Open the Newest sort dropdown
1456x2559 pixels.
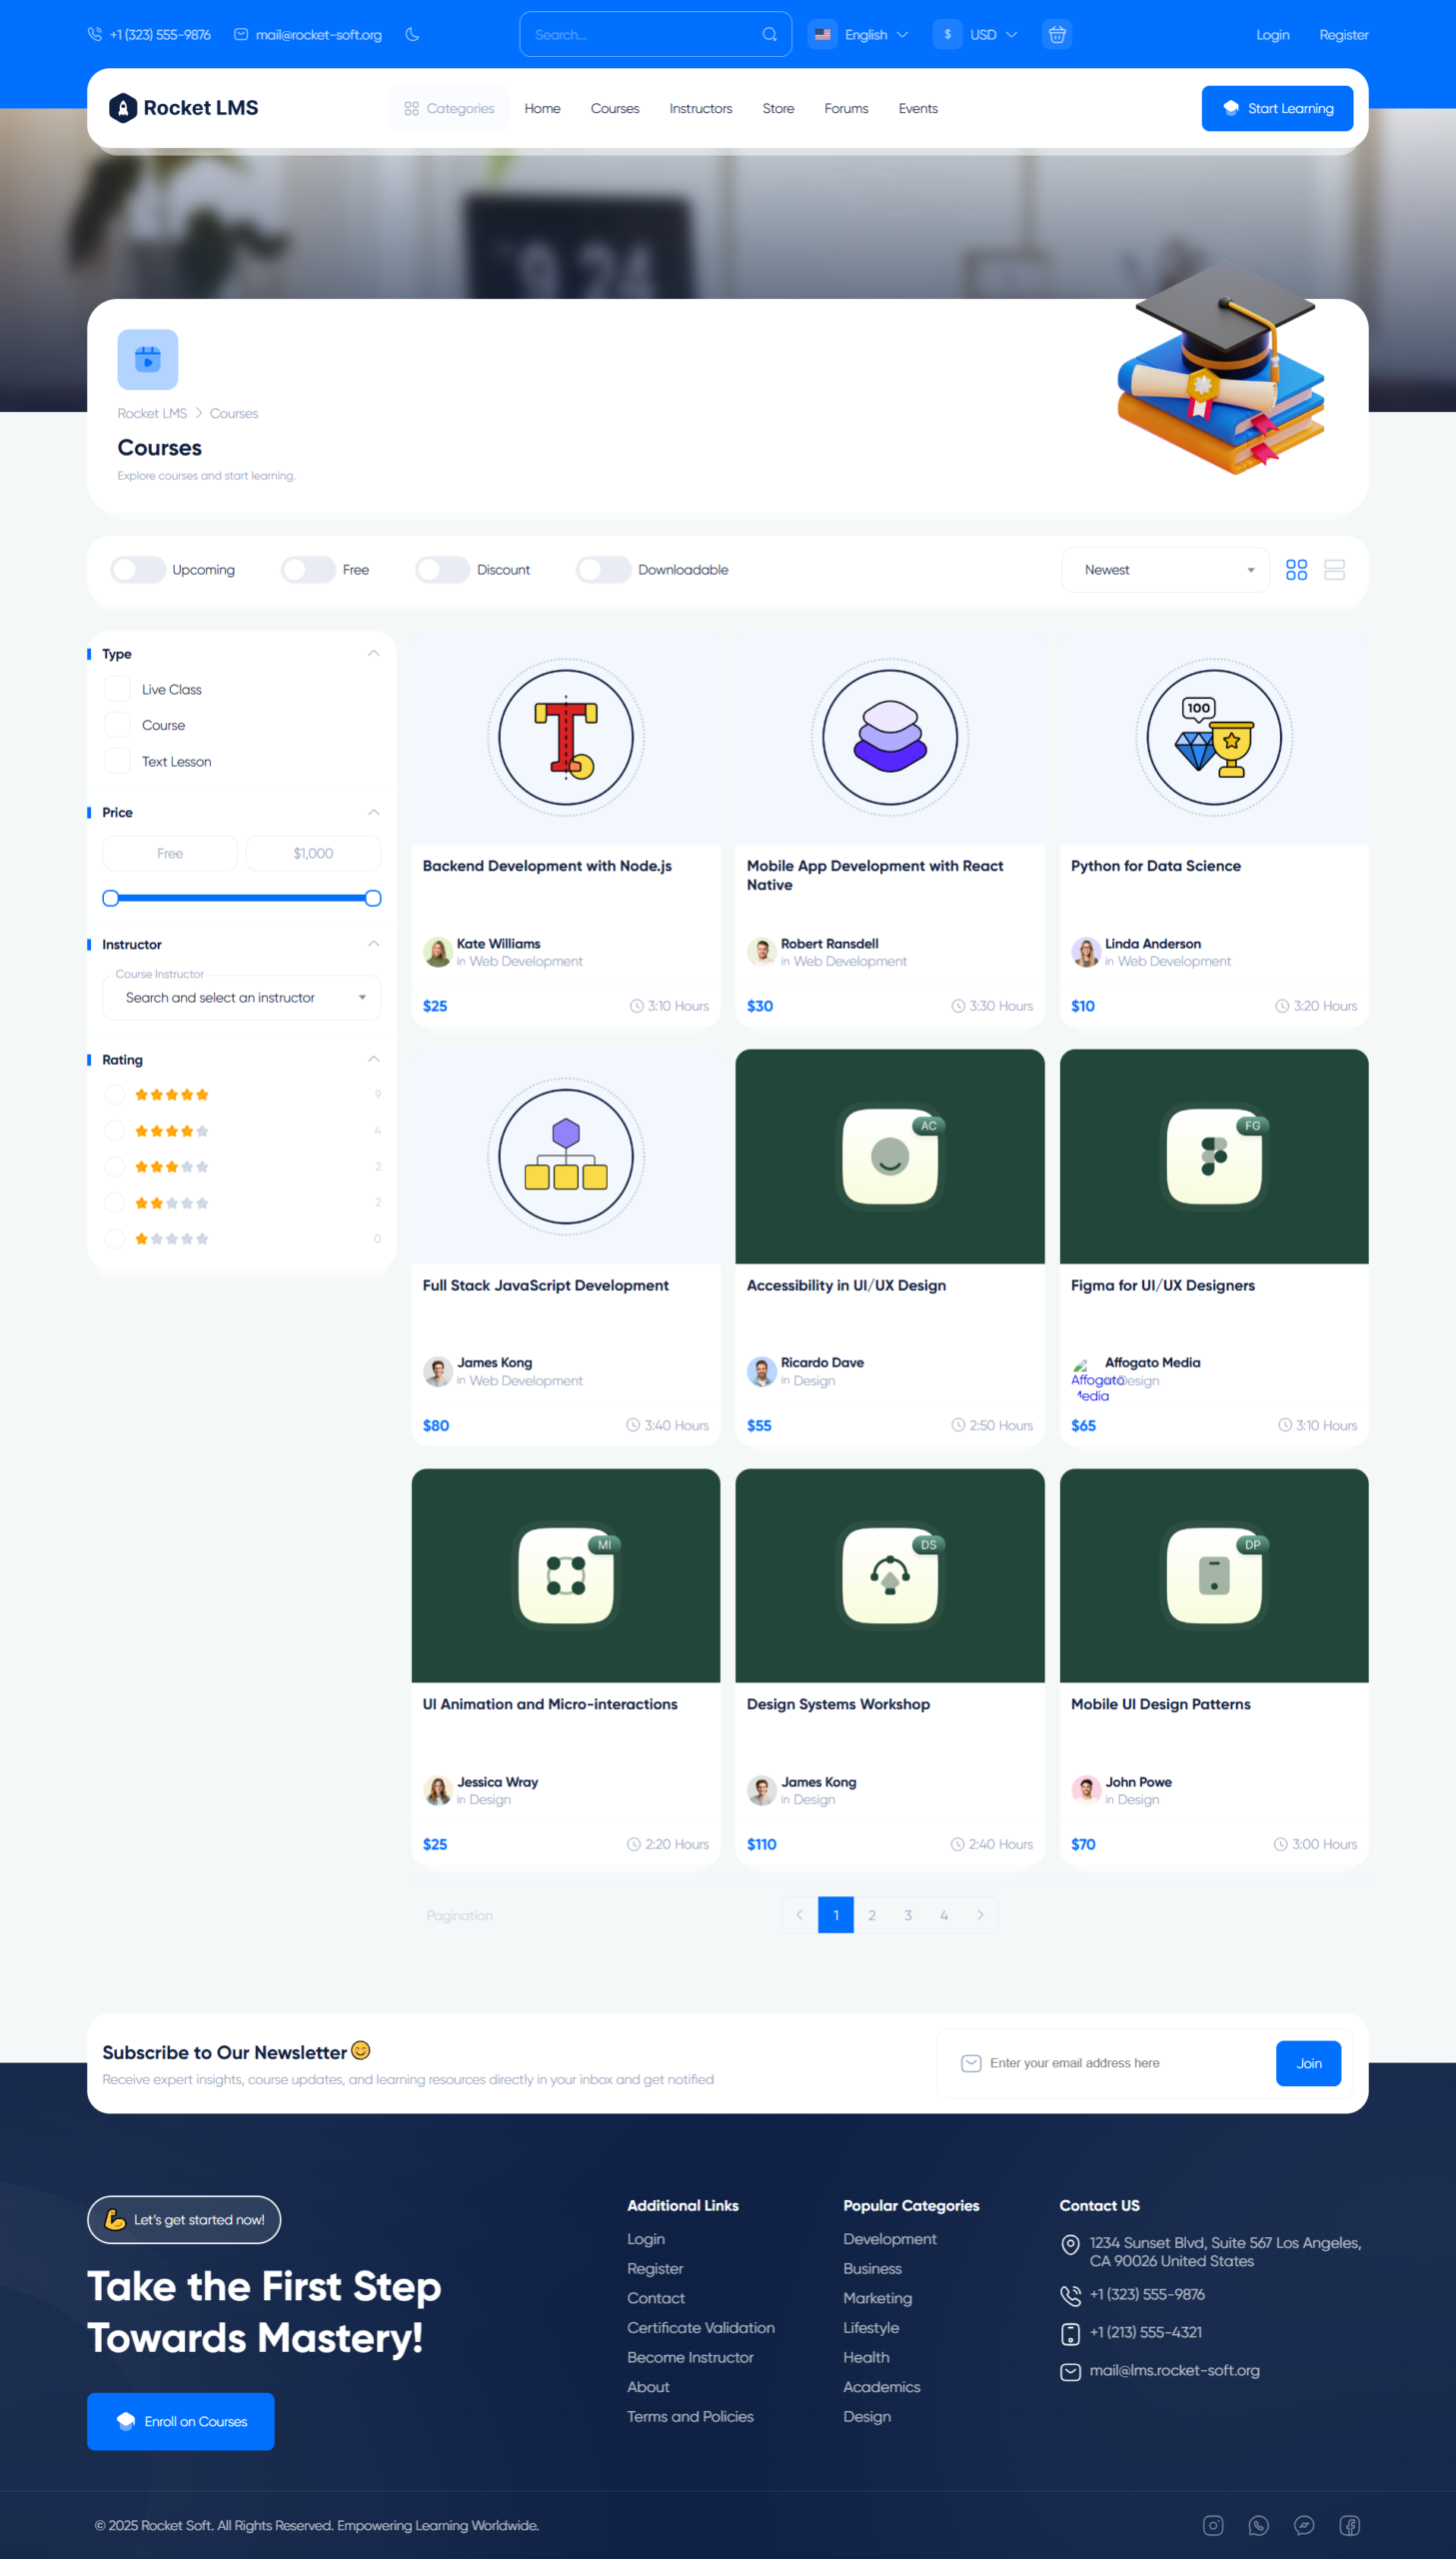(1165, 570)
